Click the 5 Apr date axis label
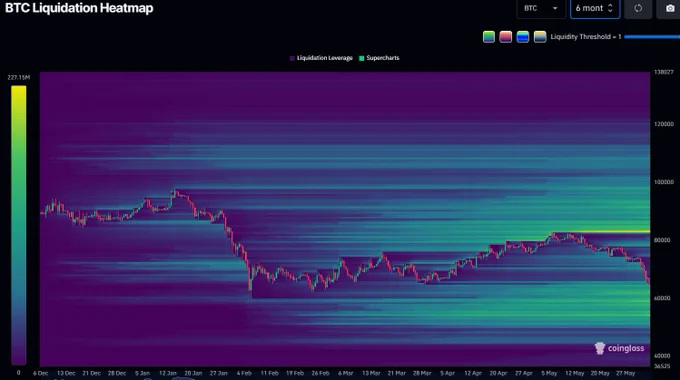 point(448,373)
